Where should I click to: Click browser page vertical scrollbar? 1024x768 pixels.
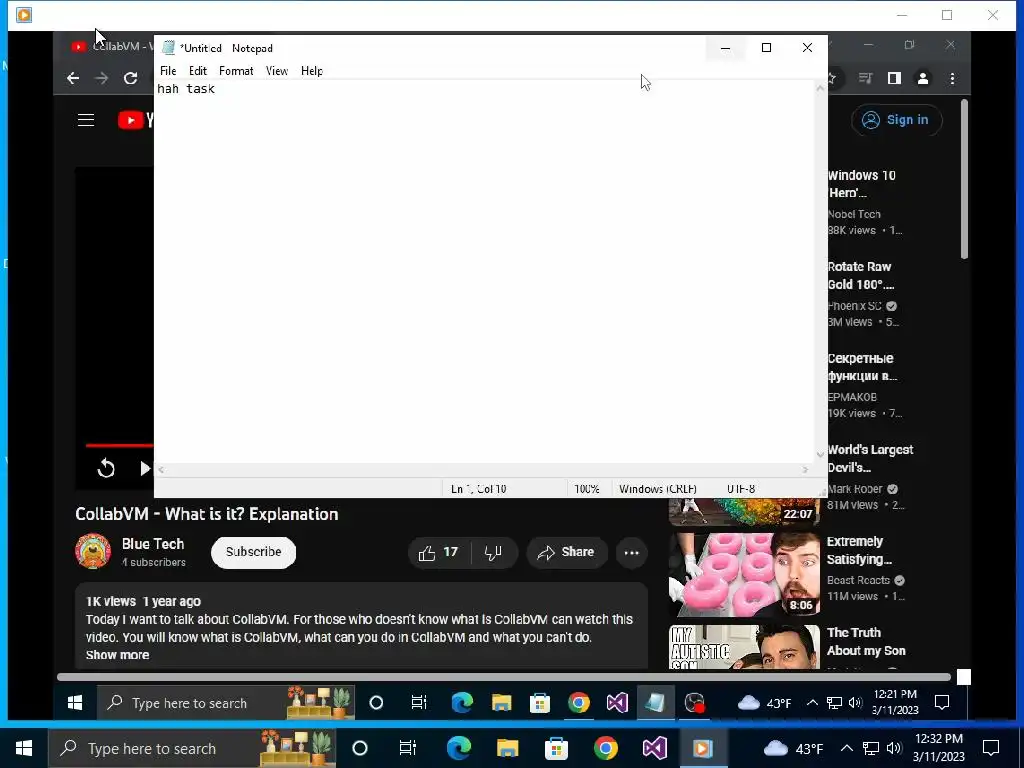[x=965, y=180]
